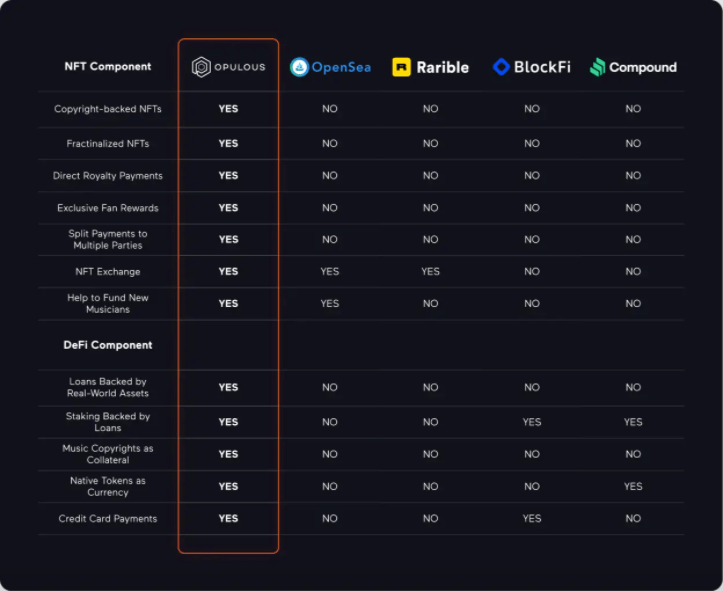The height and width of the screenshot is (591, 723).
Task: Click the Opulous hexagon logo icon
Action: click(x=201, y=67)
